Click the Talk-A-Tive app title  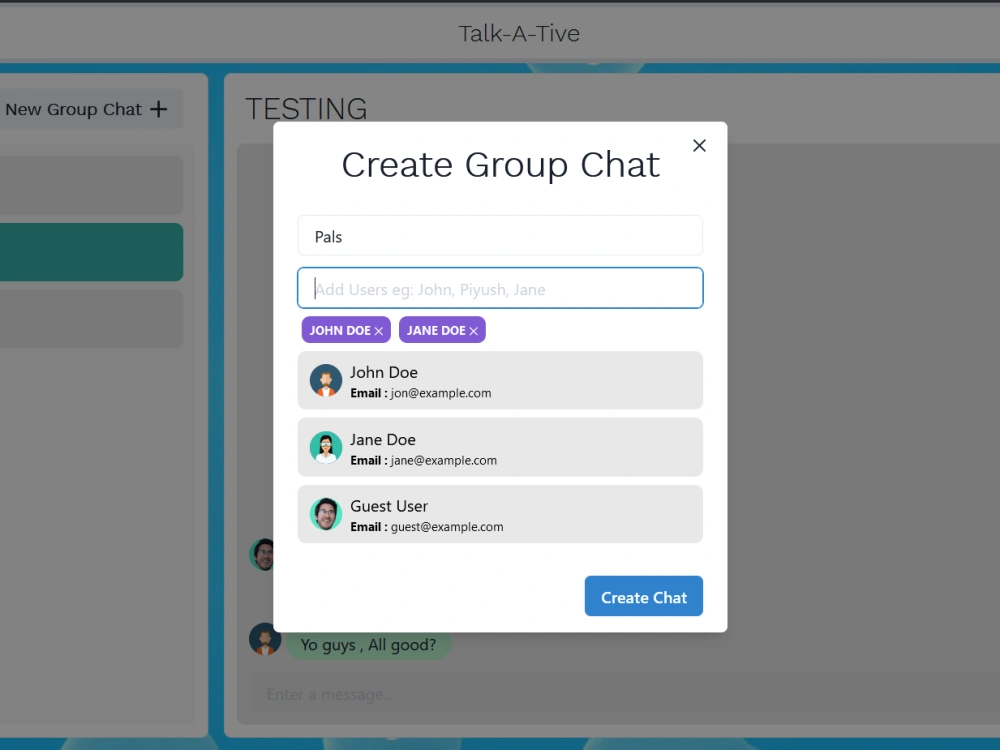click(x=519, y=34)
